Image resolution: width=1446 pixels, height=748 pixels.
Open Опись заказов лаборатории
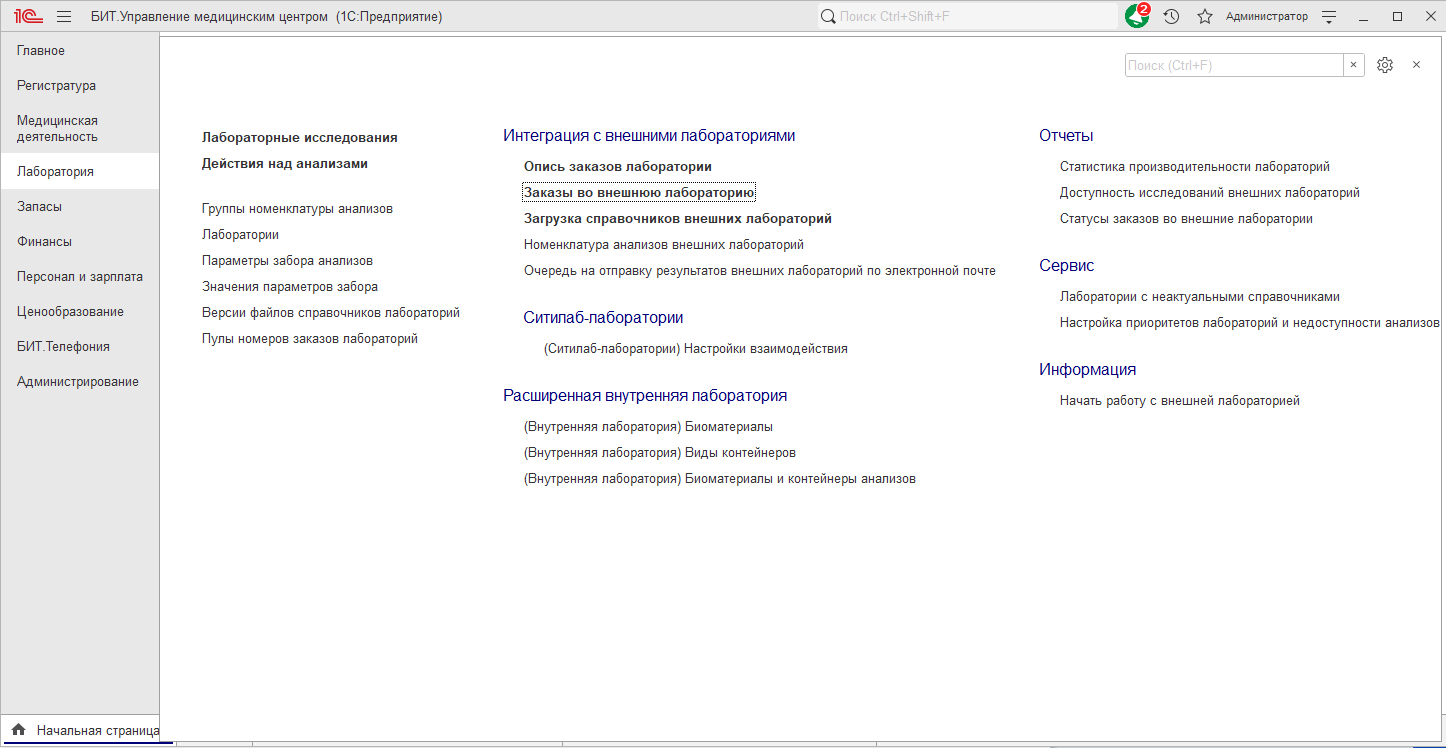click(617, 166)
